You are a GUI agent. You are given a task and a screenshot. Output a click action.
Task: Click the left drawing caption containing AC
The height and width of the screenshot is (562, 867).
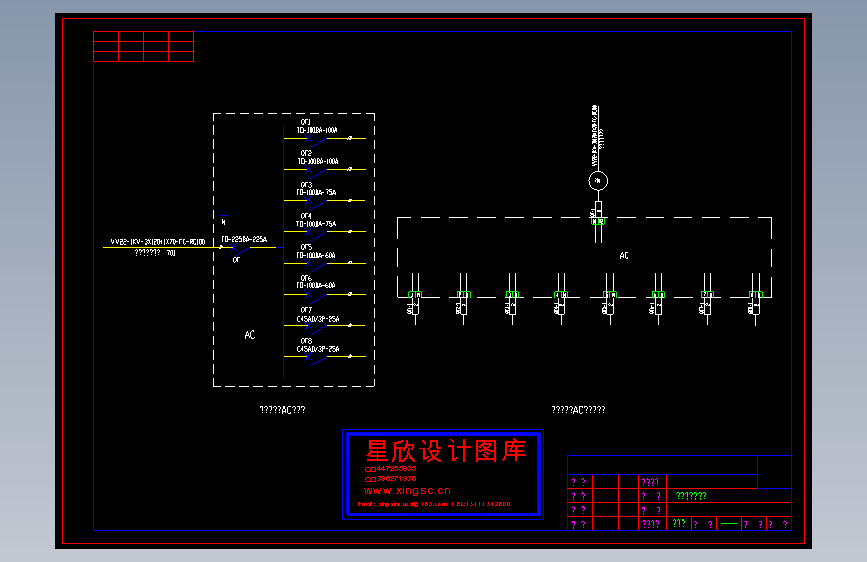282,410
